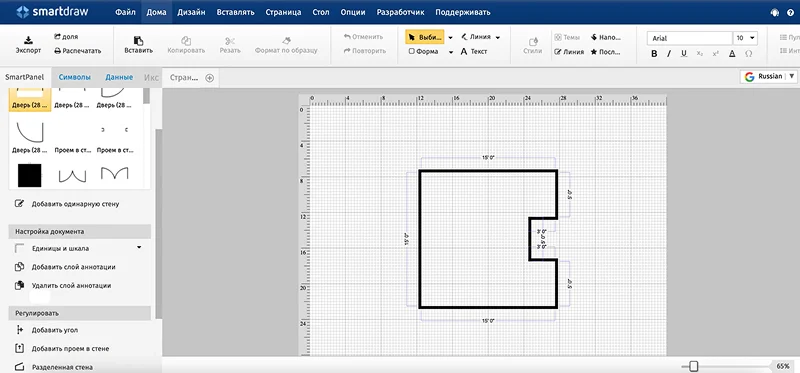Click the add-page plus icon
Screen dimensions: 800x373
click(209, 78)
